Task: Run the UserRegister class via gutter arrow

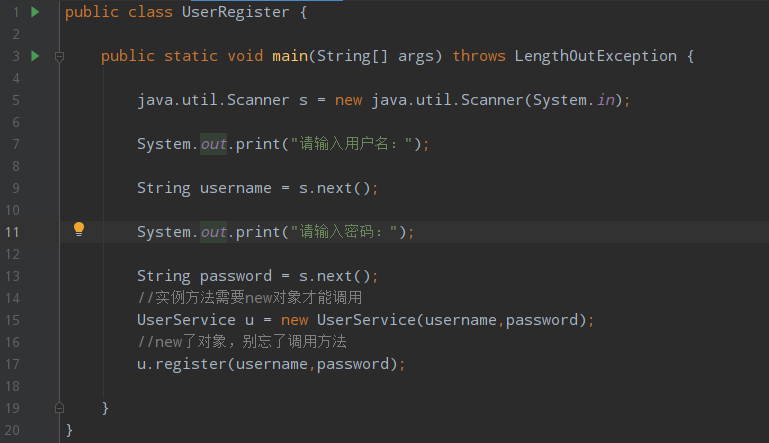Action: click(35, 12)
